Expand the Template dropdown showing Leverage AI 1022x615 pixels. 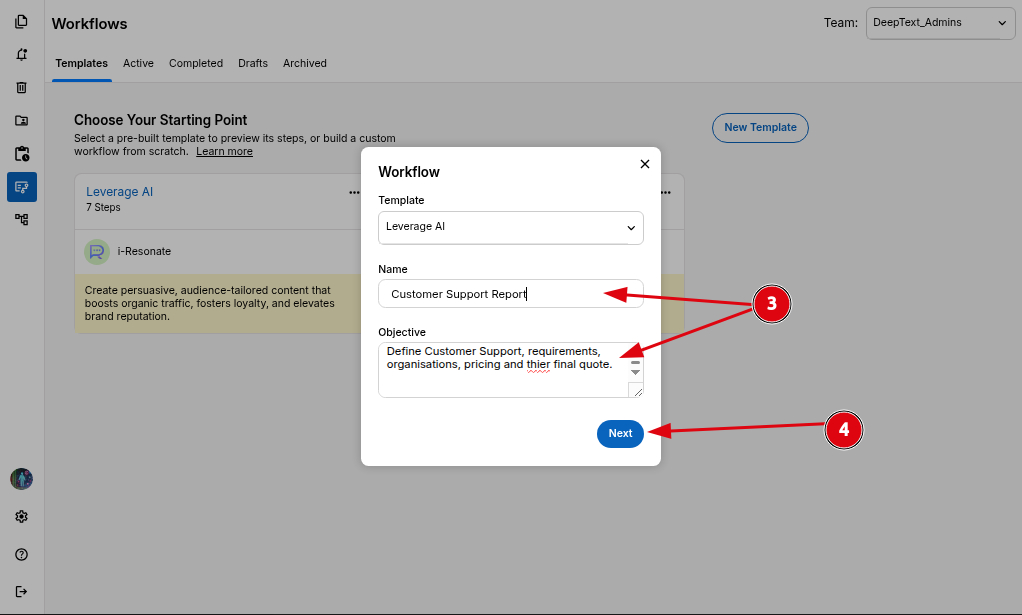tap(510, 227)
